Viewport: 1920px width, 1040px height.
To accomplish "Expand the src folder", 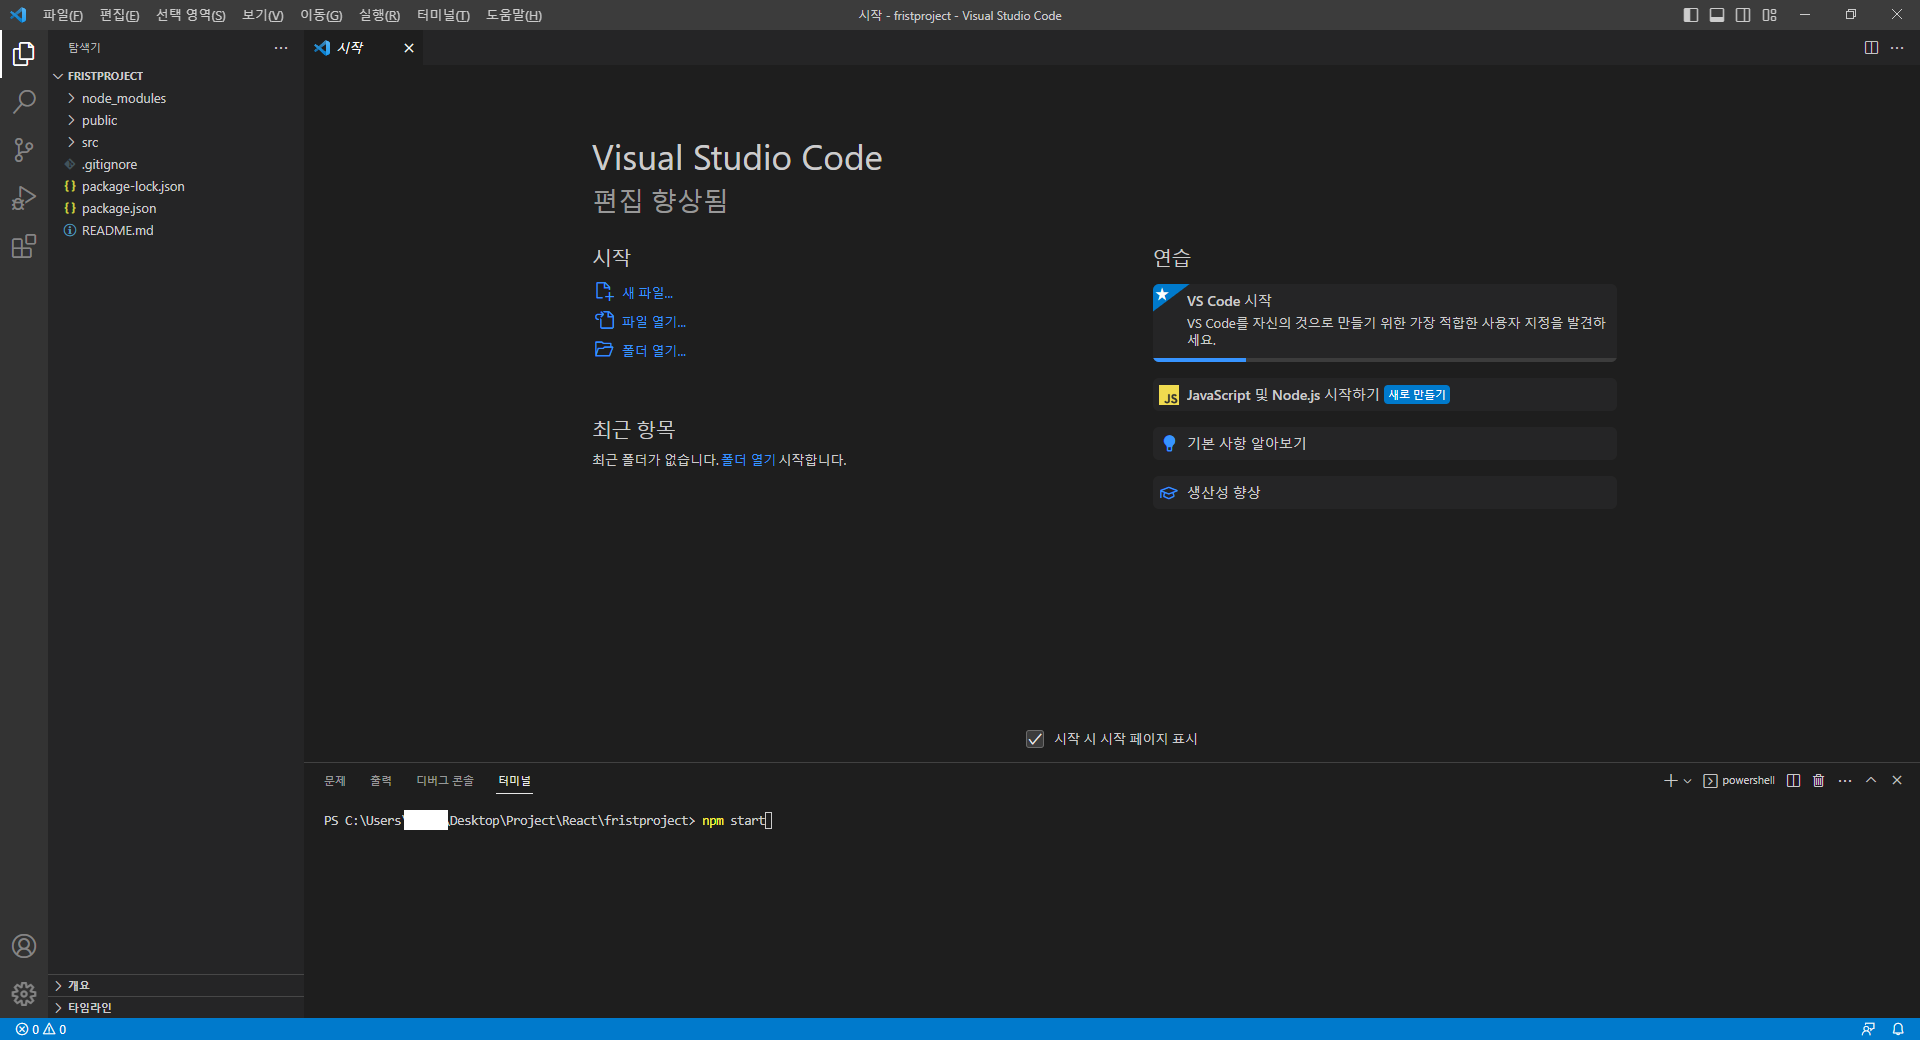I will tap(176, 142).
